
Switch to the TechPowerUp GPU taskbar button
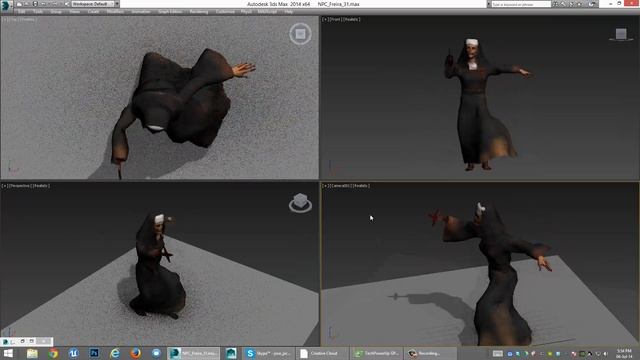pos(378,353)
